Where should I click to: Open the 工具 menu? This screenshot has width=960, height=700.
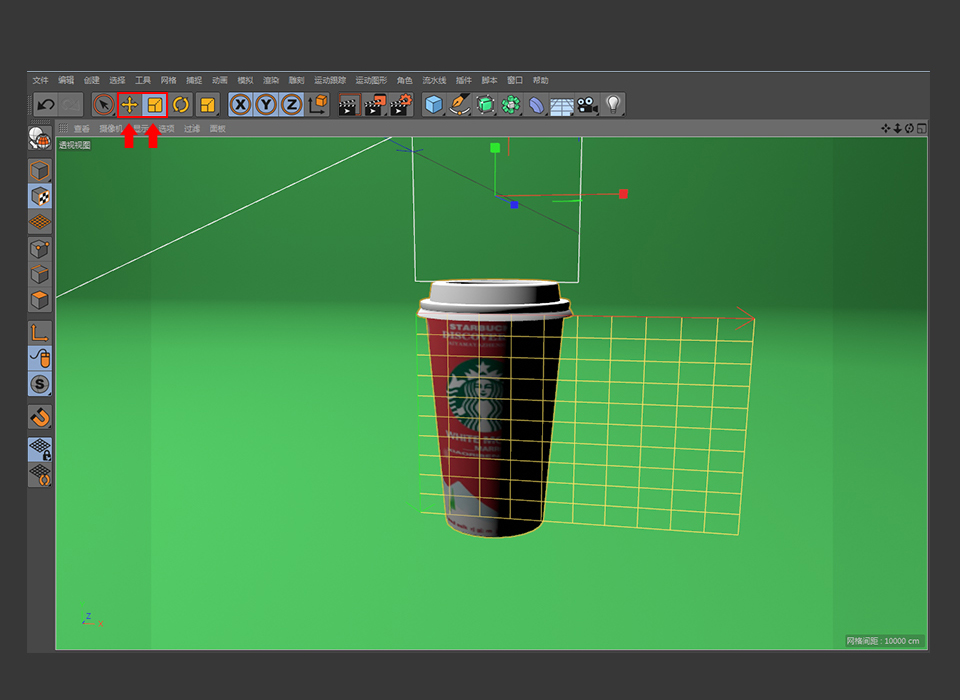tap(143, 80)
